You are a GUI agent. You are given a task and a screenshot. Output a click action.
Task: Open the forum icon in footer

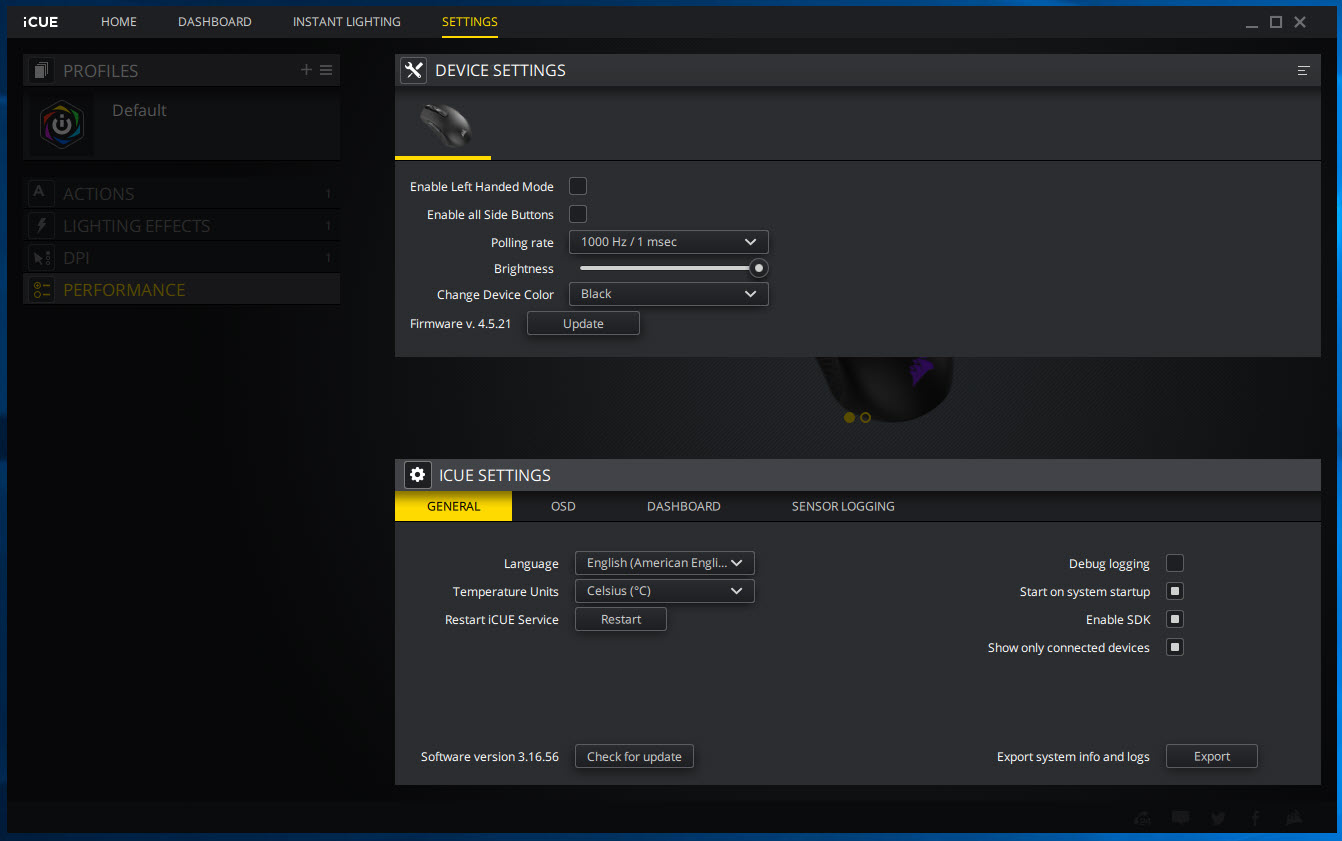(x=1142, y=818)
